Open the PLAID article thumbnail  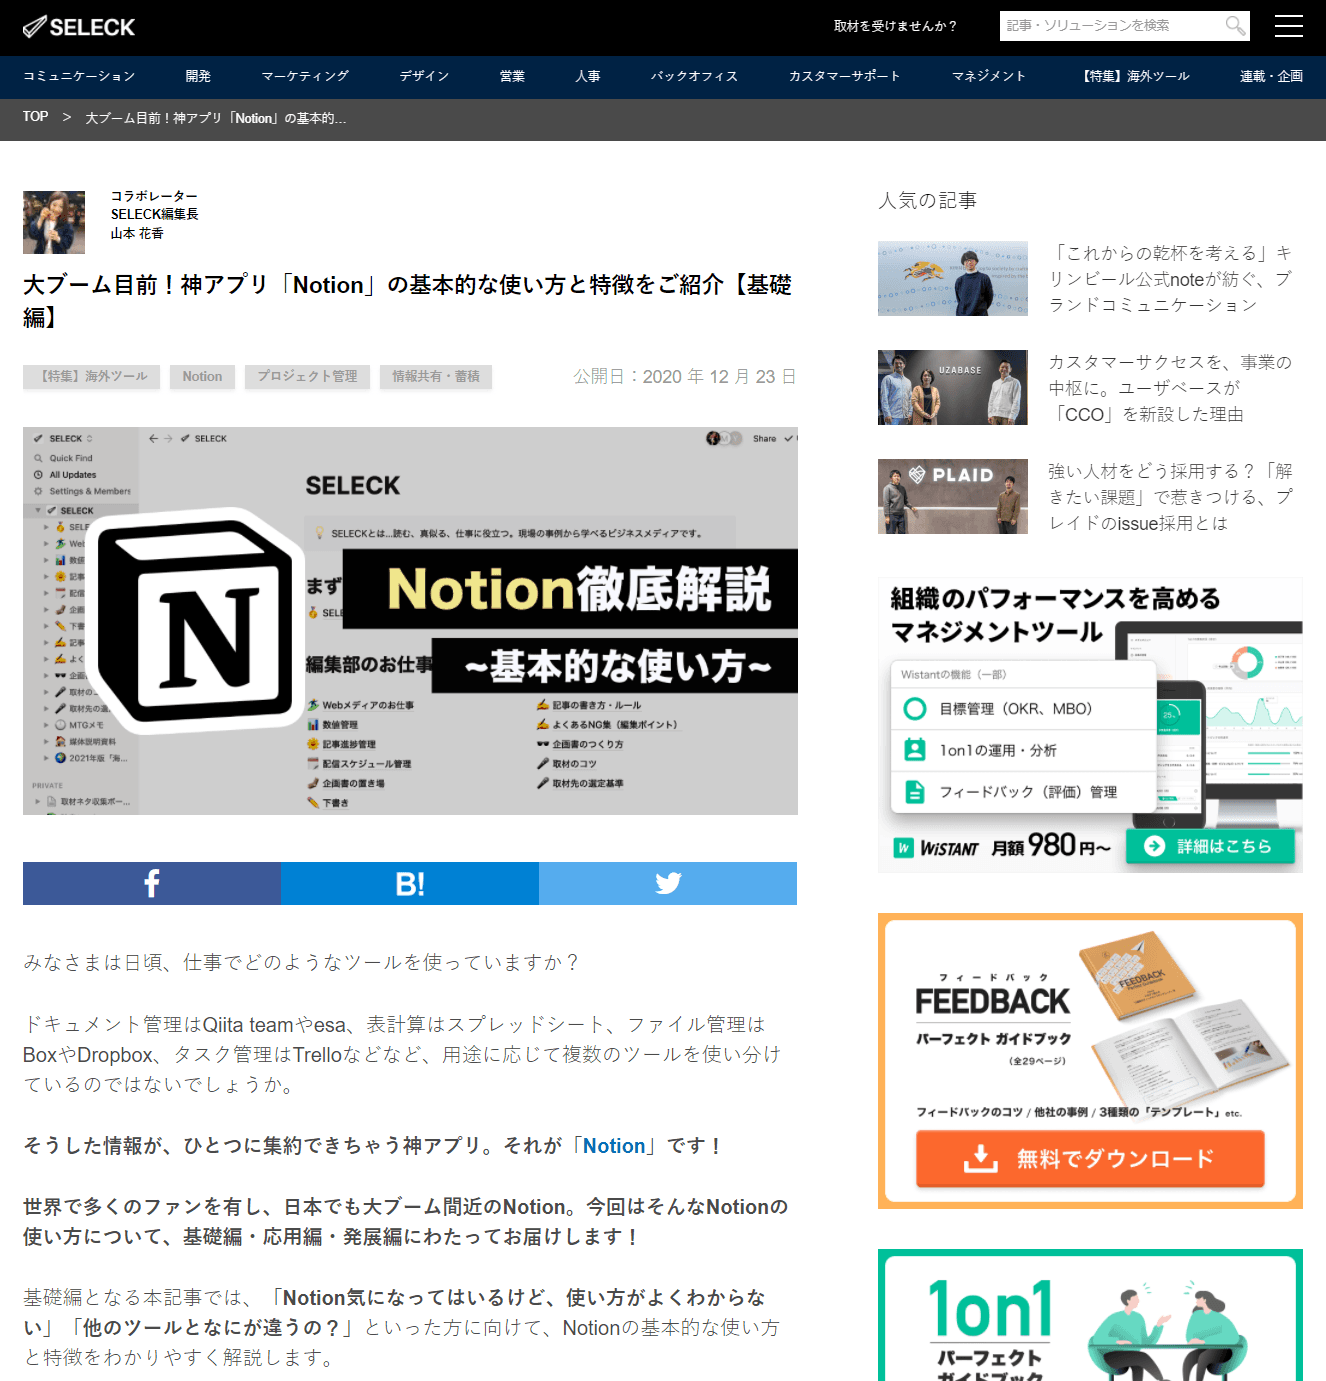click(x=952, y=496)
